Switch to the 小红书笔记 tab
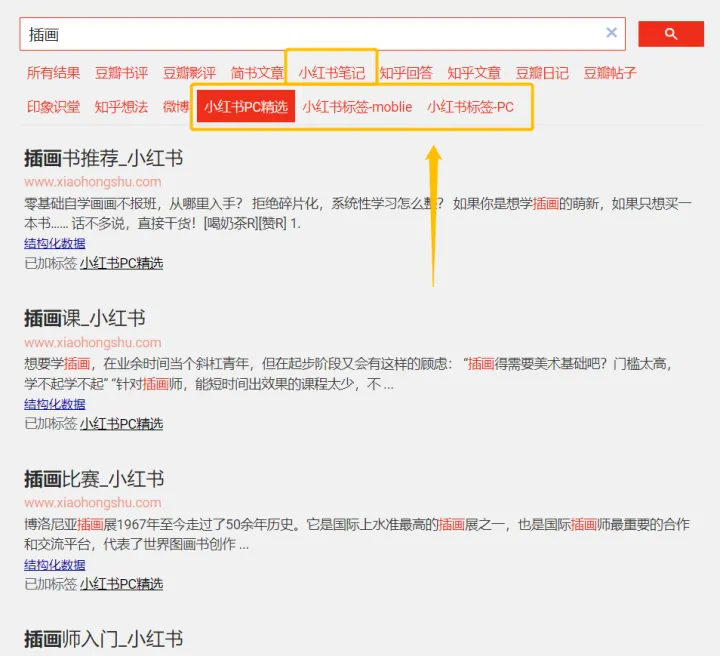 pos(332,73)
